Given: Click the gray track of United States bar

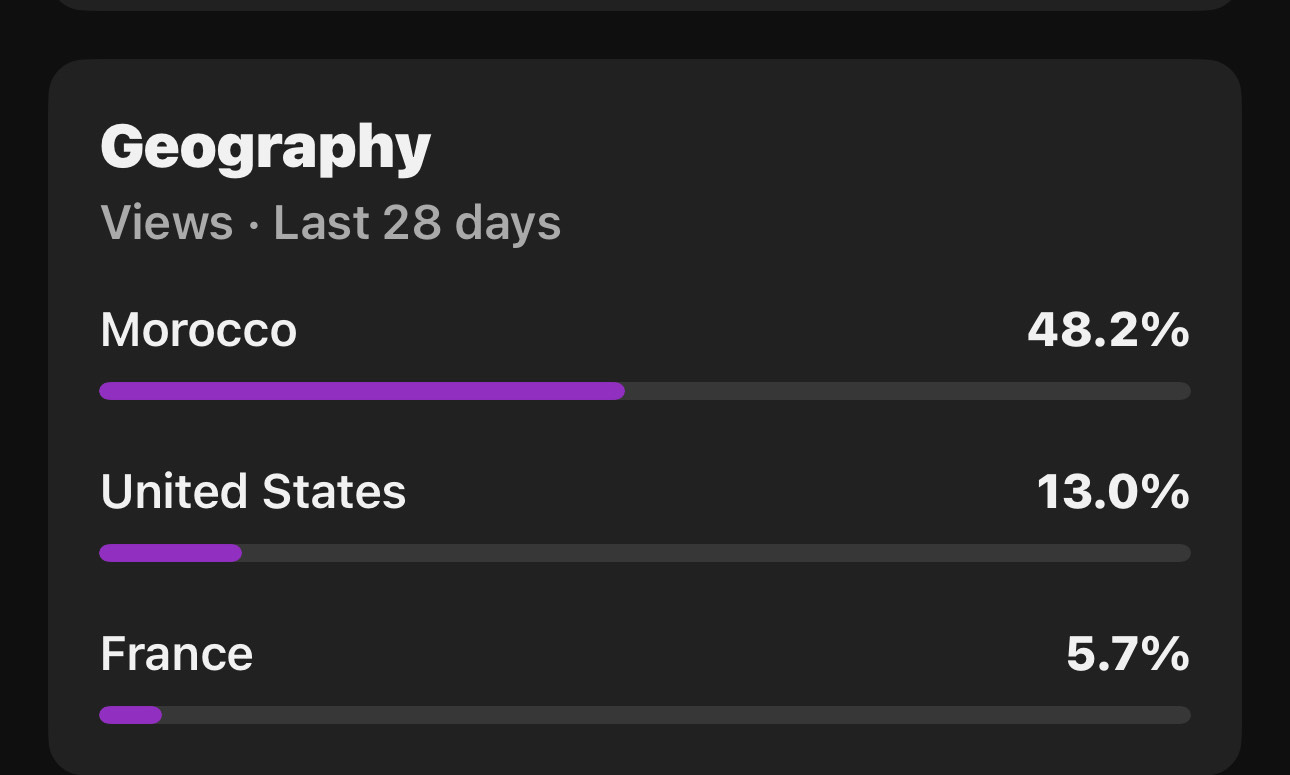Looking at the screenshot, I should (x=715, y=553).
